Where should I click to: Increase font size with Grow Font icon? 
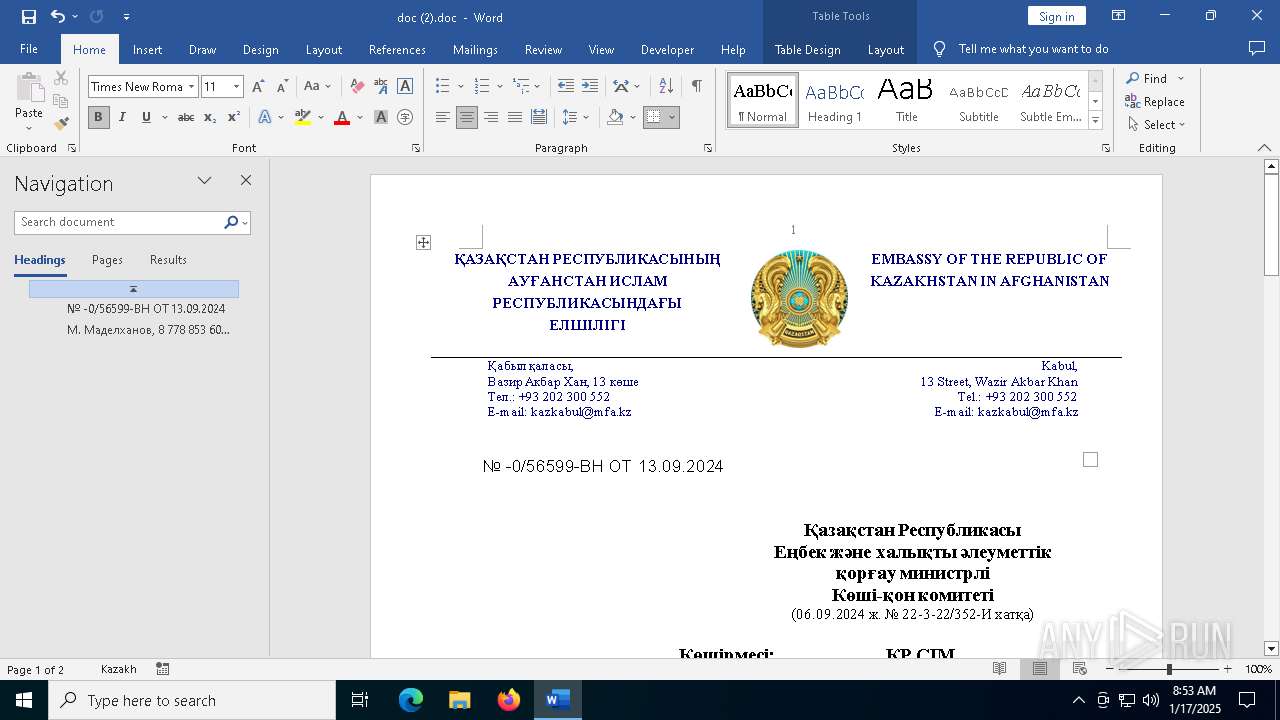pos(259,87)
